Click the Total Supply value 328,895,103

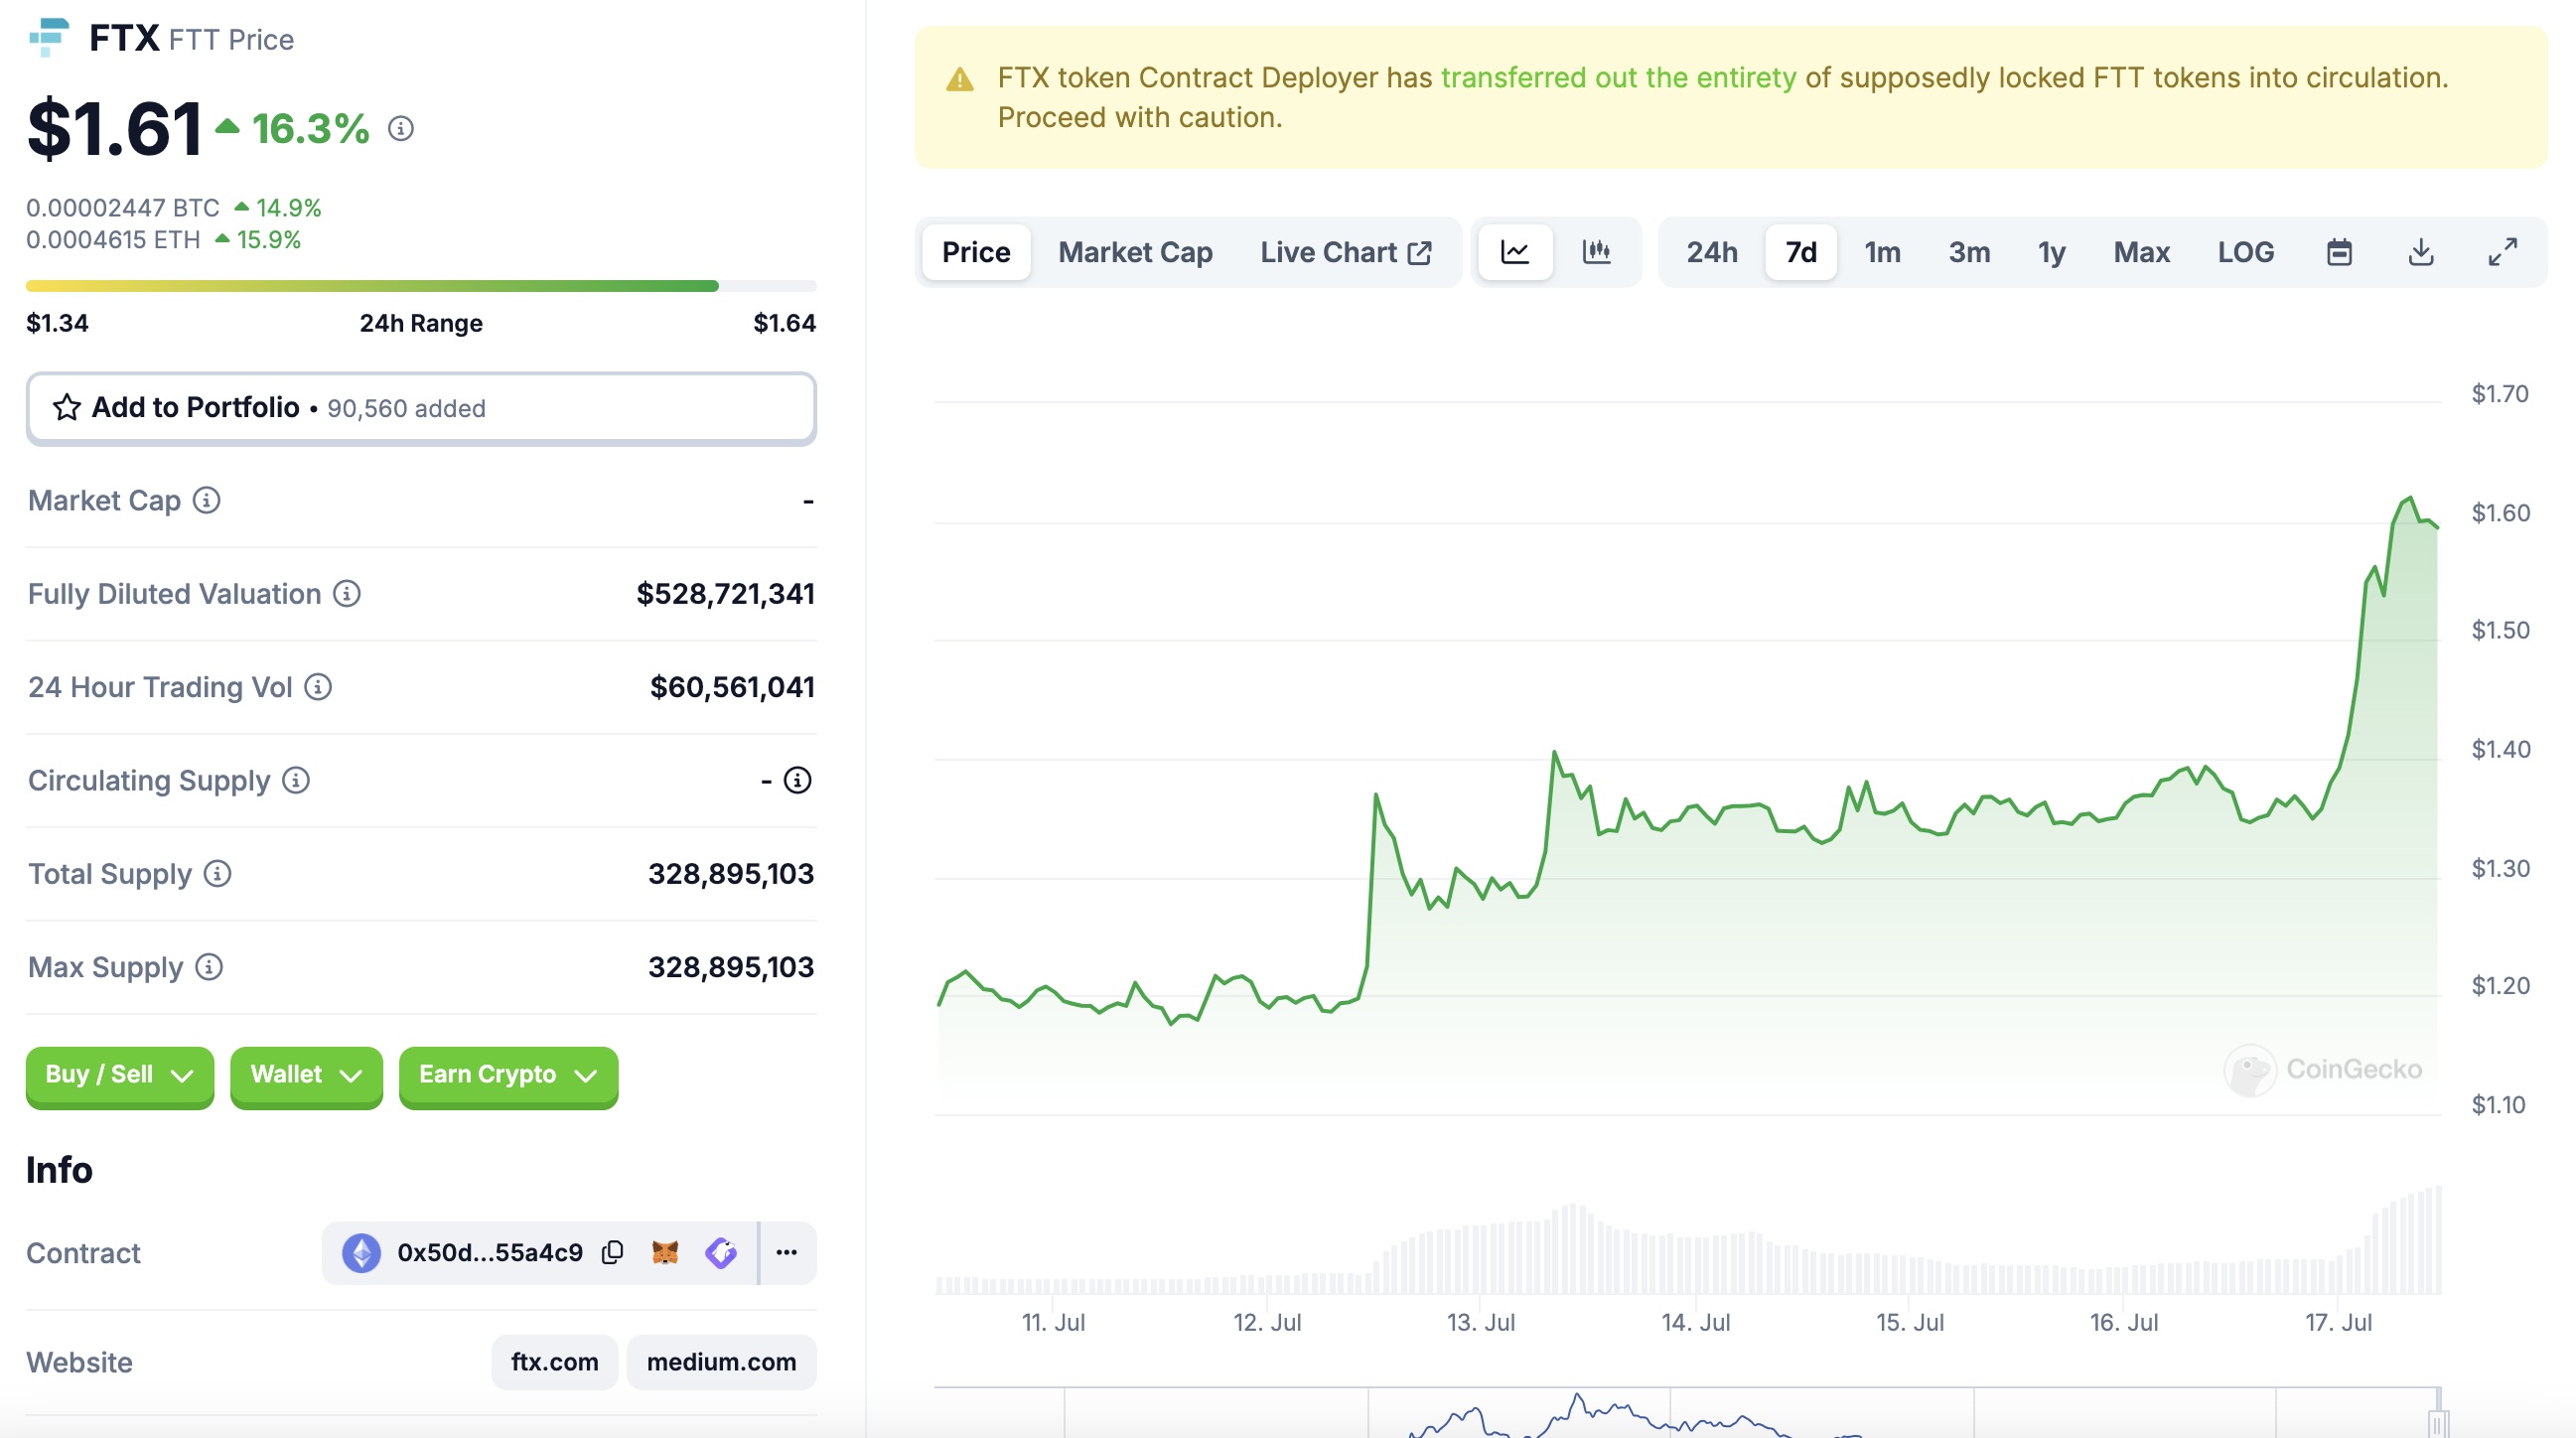click(x=731, y=874)
